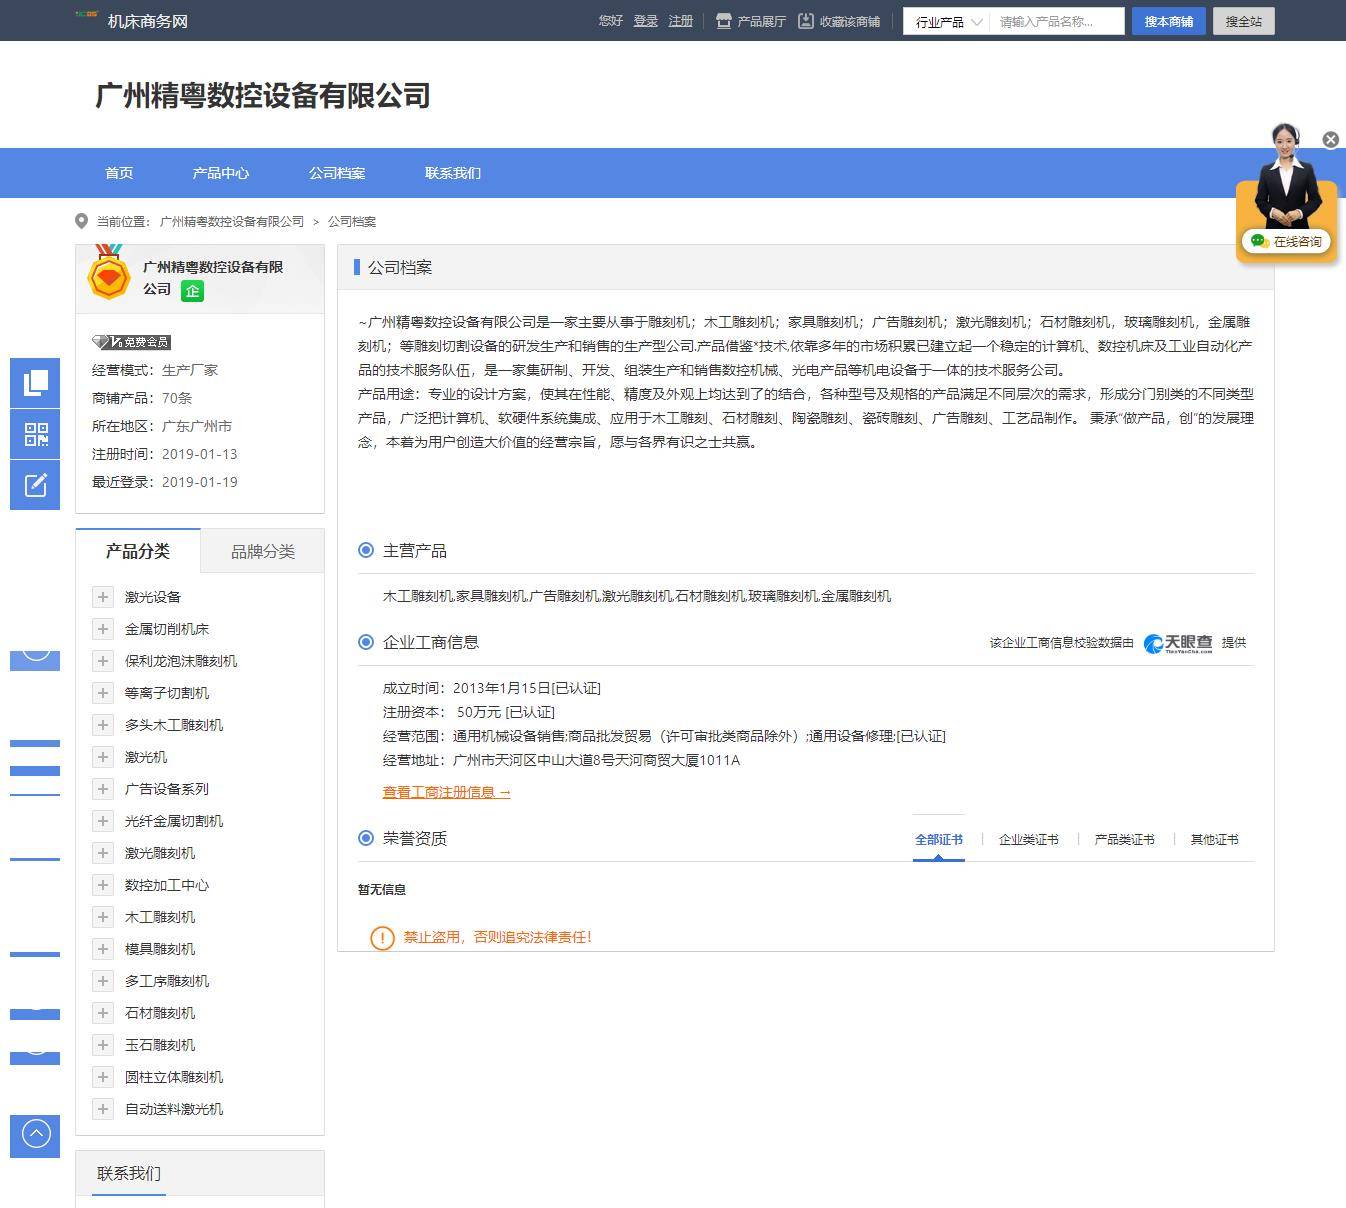The width and height of the screenshot is (1346, 1208).
Task: Open the 行业产品 search type dropdown
Action: (947, 21)
